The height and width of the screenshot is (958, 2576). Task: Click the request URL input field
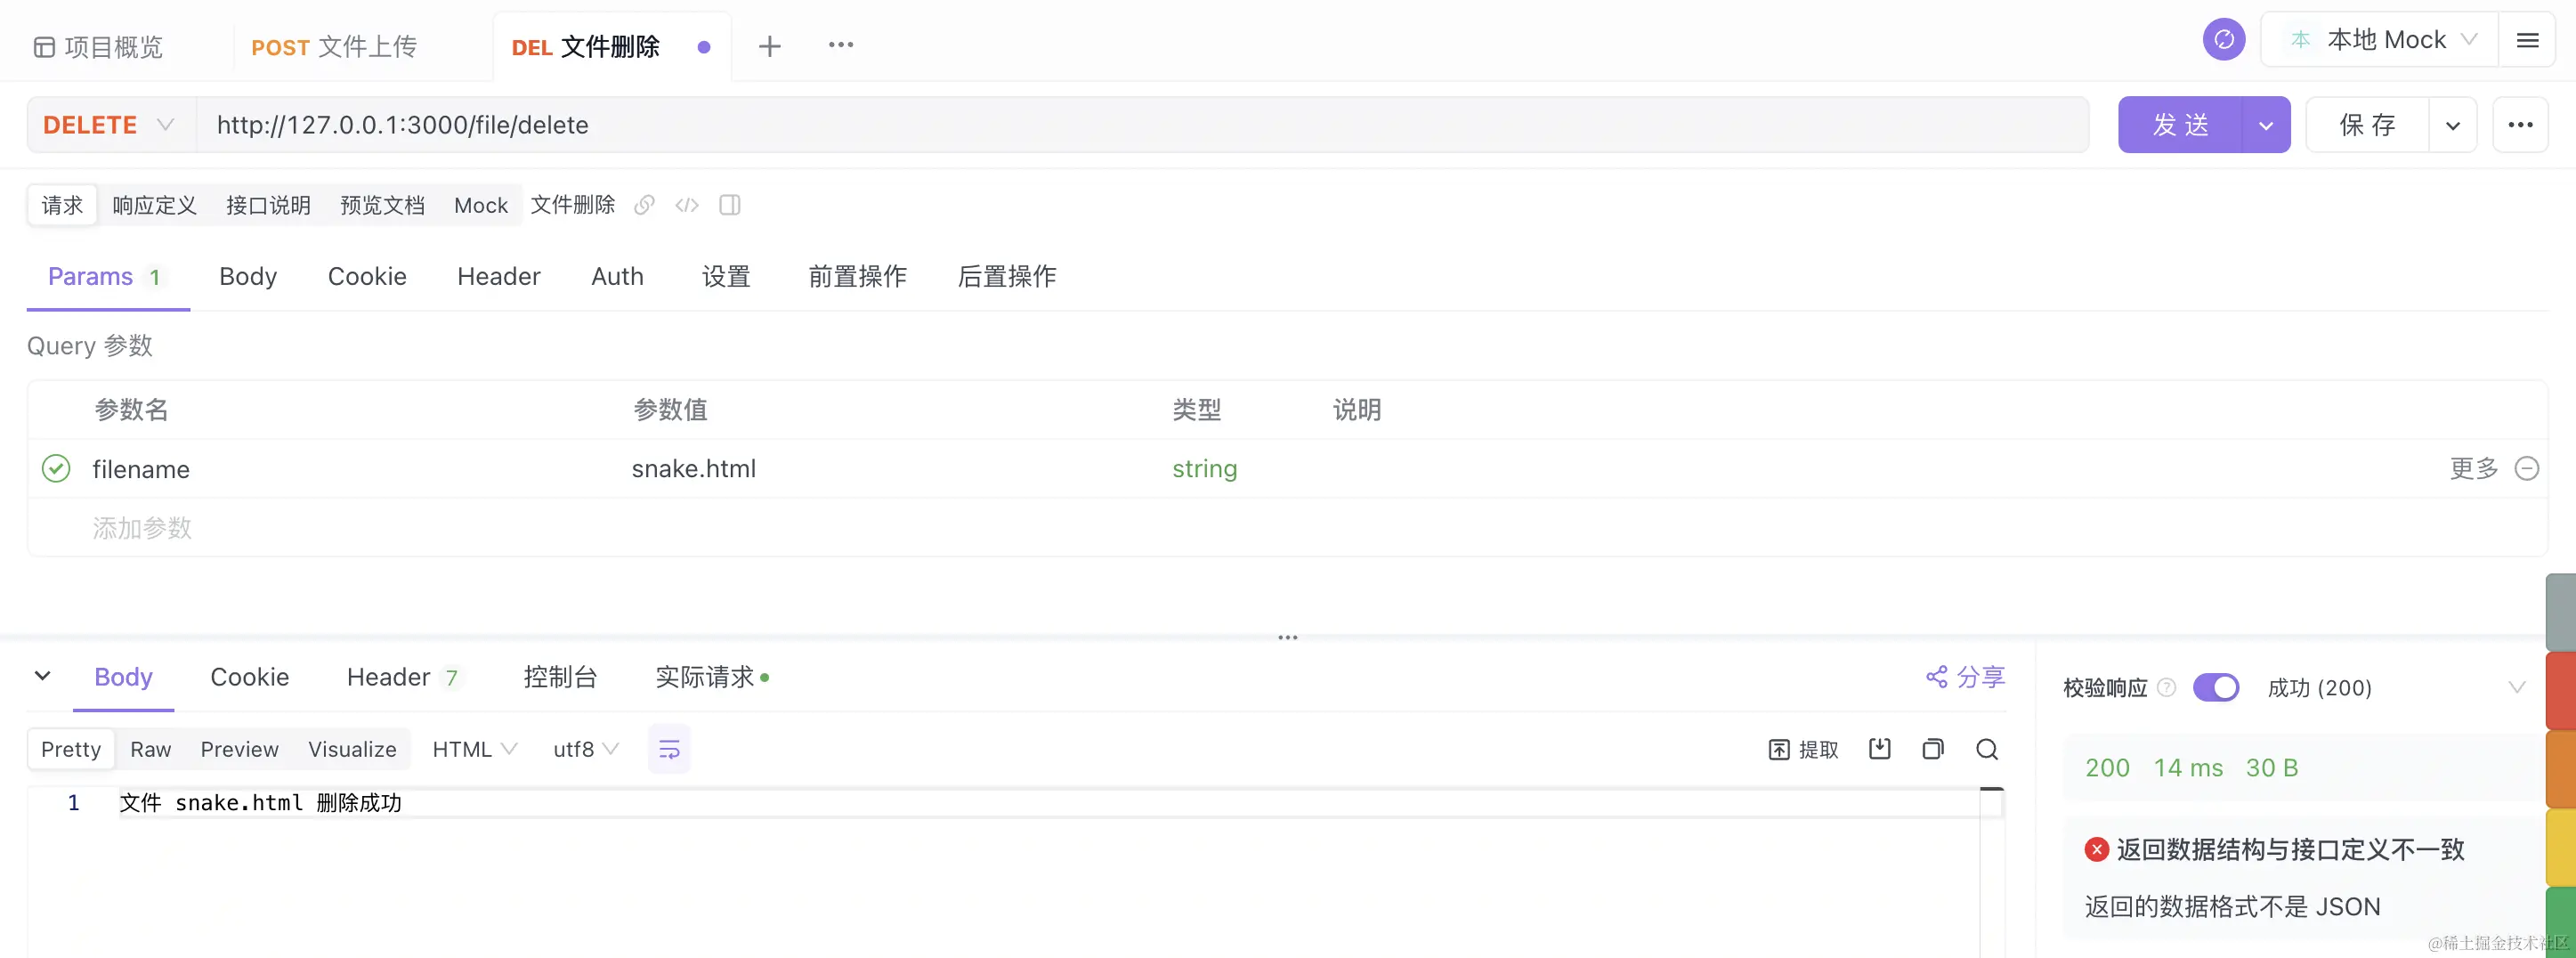point(1142,125)
